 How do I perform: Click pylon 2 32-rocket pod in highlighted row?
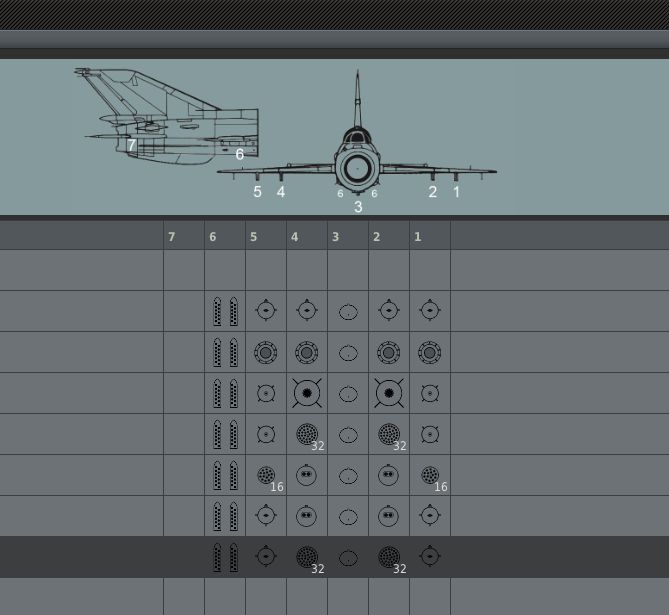pos(389,557)
